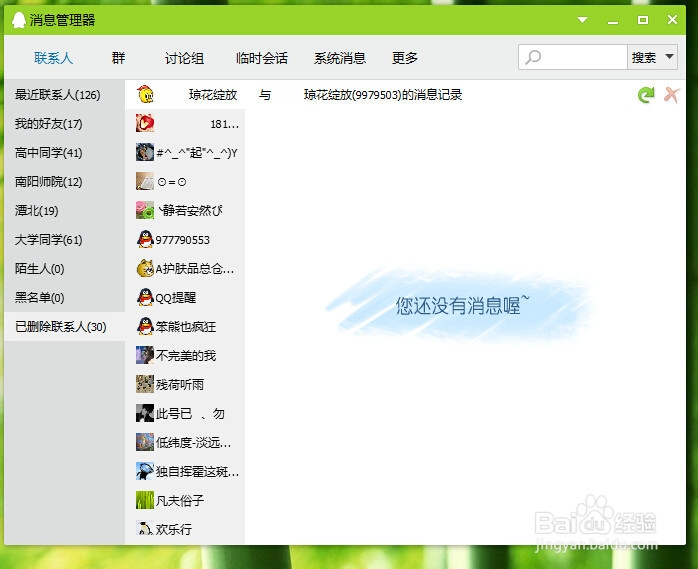Select contact 977790553
The image size is (698, 569).
[185, 240]
